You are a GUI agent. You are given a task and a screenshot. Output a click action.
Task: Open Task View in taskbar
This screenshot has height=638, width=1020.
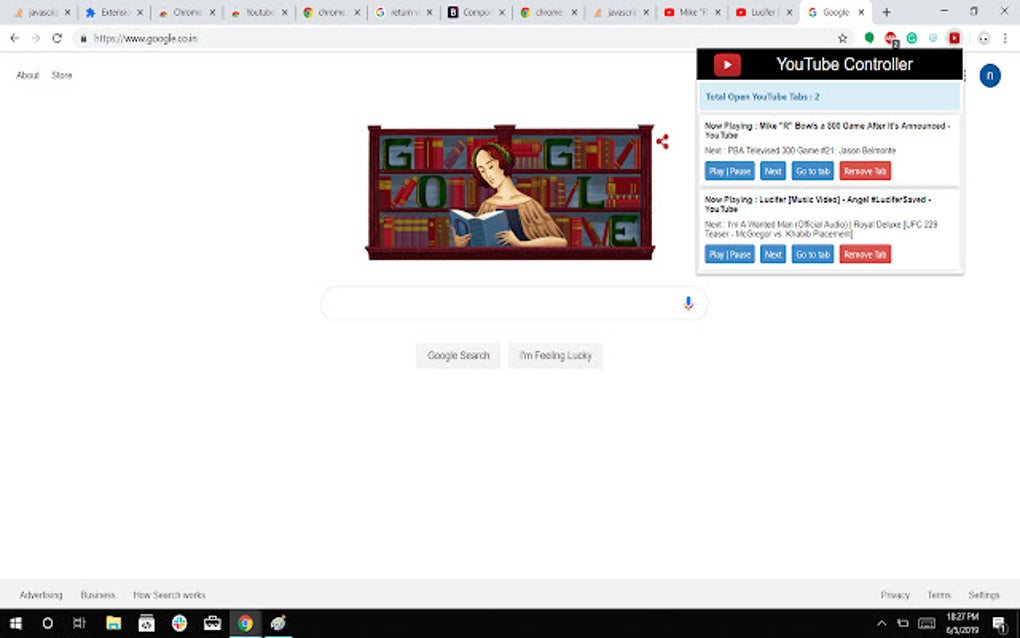point(79,623)
